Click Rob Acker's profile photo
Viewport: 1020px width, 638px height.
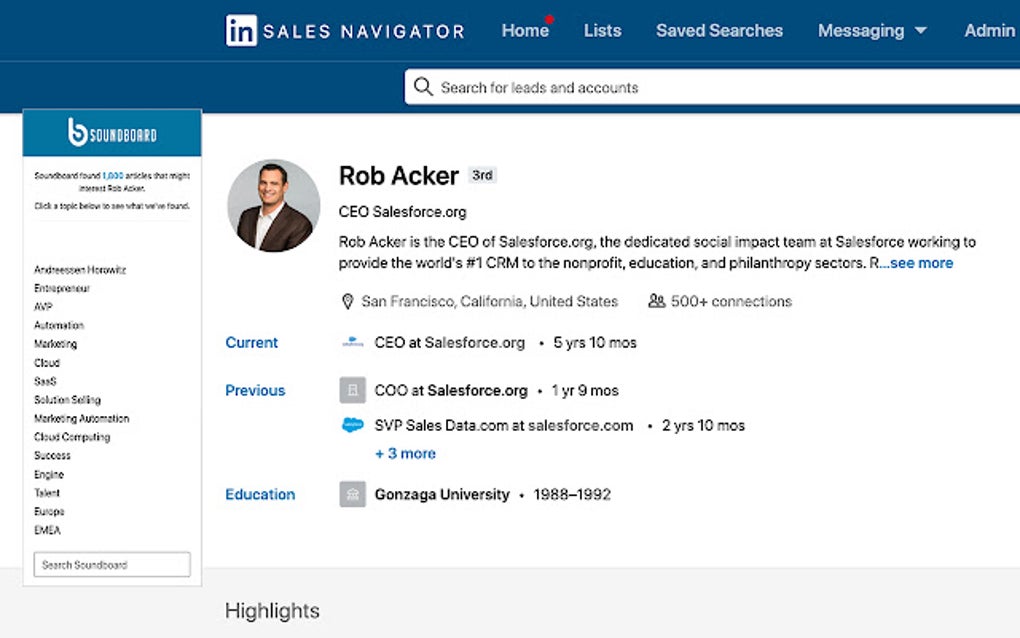pyautogui.click(x=274, y=205)
